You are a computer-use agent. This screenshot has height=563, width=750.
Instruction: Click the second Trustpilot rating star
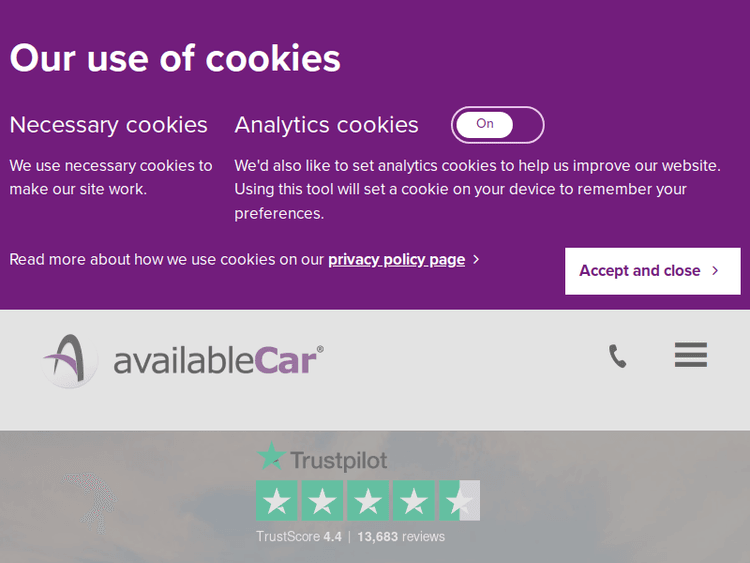[322, 501]
